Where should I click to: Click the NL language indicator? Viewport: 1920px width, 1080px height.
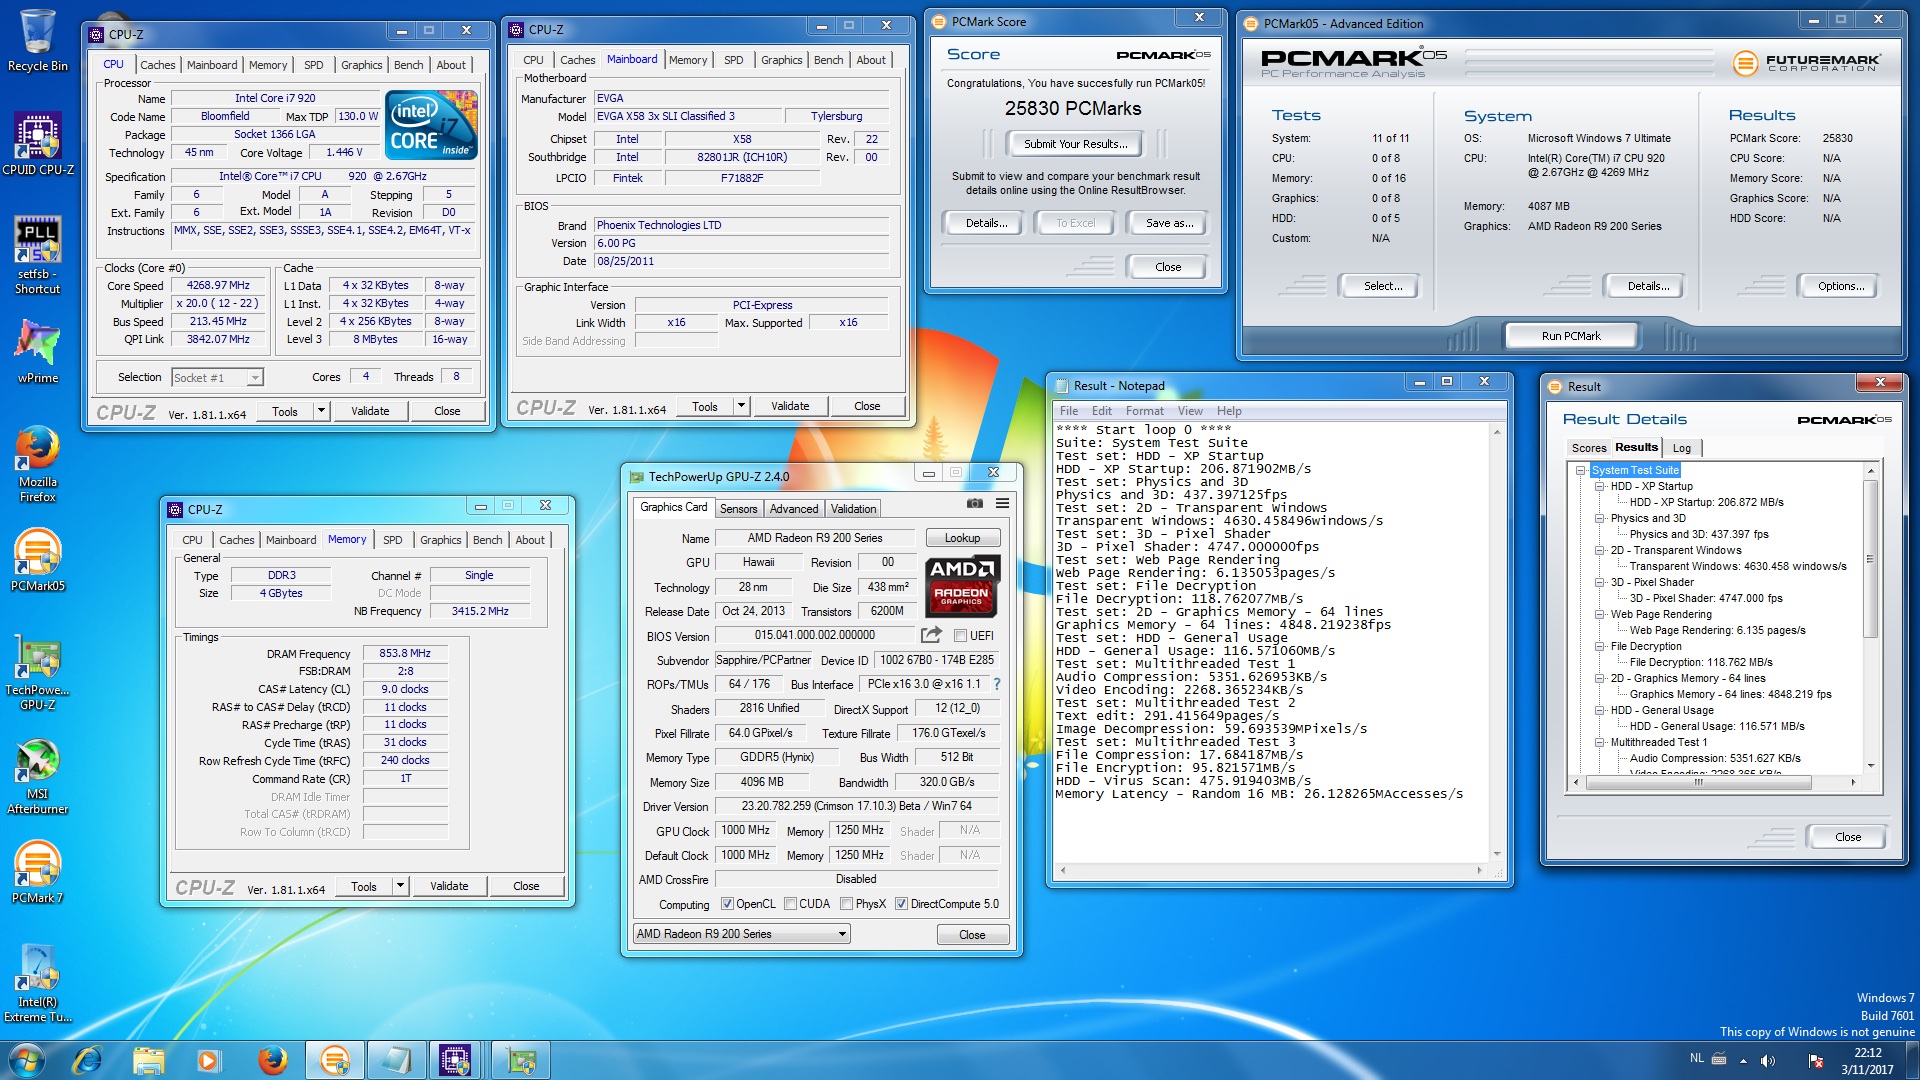[x=1696, y=1058]
